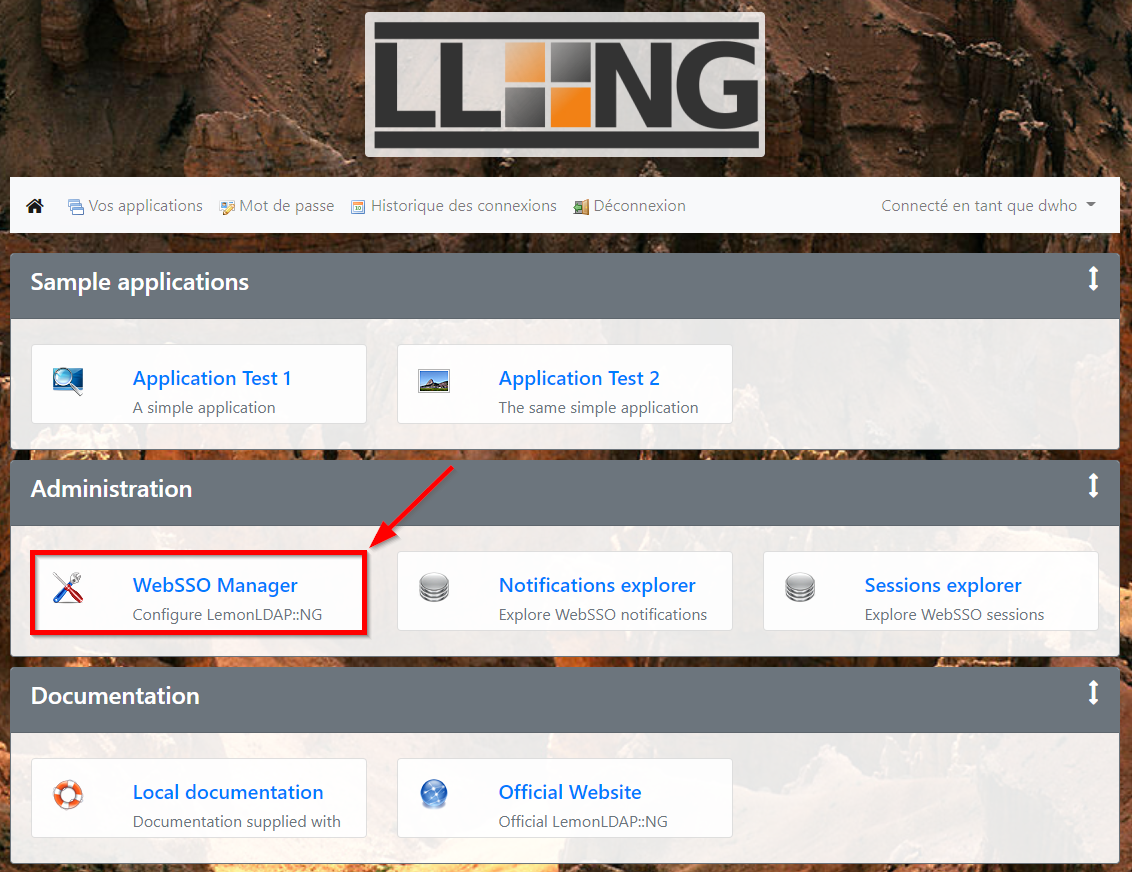Image resolution: width=1132 pixels, height=872 pixels.
Task: Click 'A simple application' description text
Action: pyautogui.click(x=204, y=408)
